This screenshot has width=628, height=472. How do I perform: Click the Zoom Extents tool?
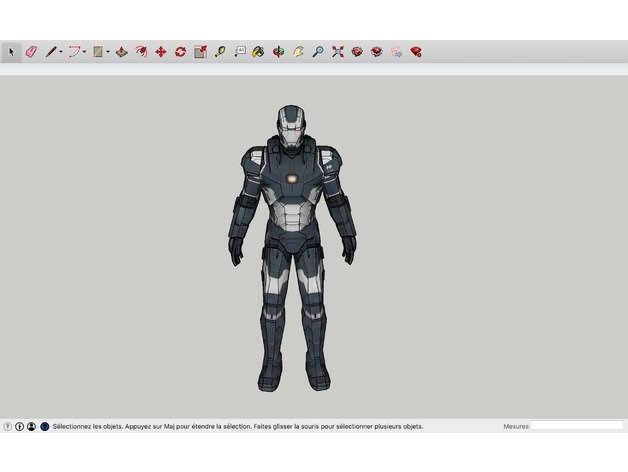(338, 52)
